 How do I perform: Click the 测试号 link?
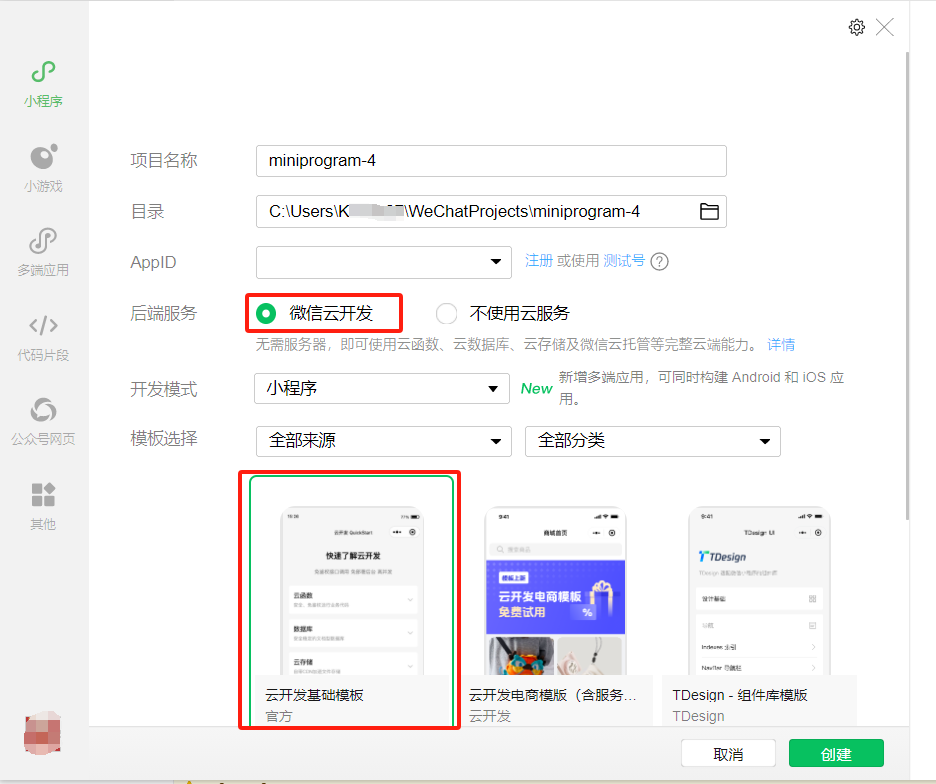[x=624, y=261]
